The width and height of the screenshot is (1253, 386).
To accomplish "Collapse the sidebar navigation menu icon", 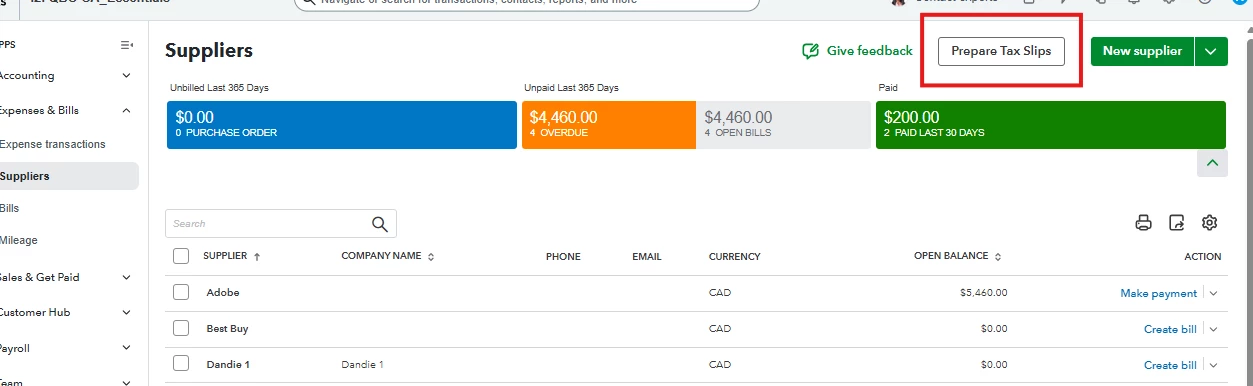I will click(127, 45).
